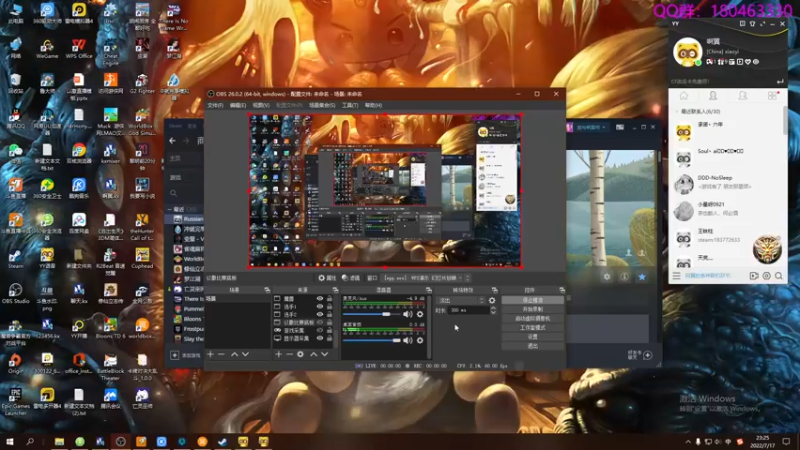Remove the selected source with minus icon
The width and height of the screenshot is (800, 450).
point(289,354)
